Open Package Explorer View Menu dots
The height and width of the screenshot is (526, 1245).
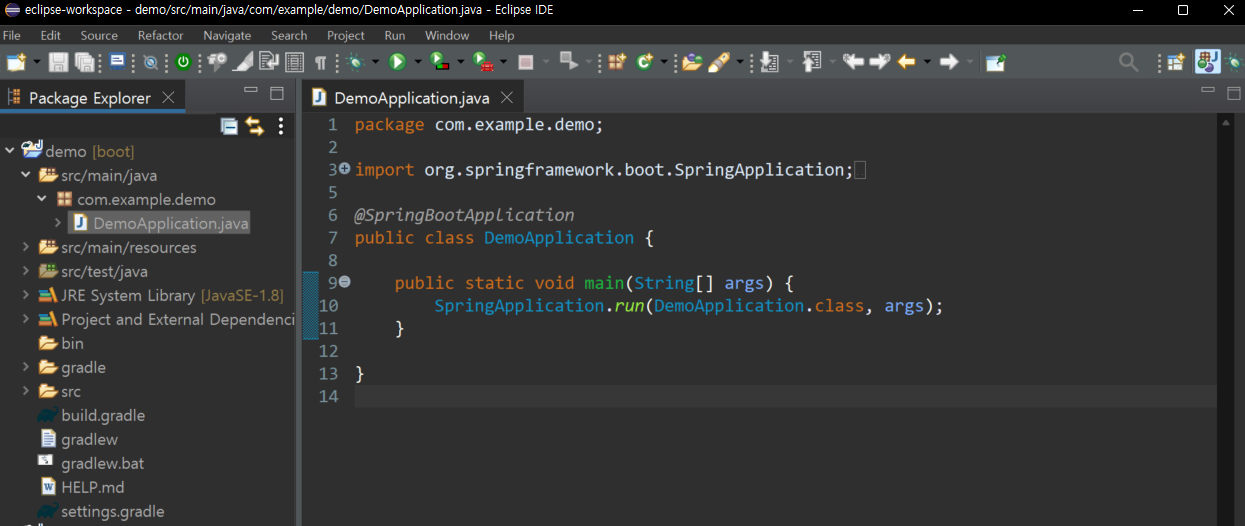pos(281,126)
